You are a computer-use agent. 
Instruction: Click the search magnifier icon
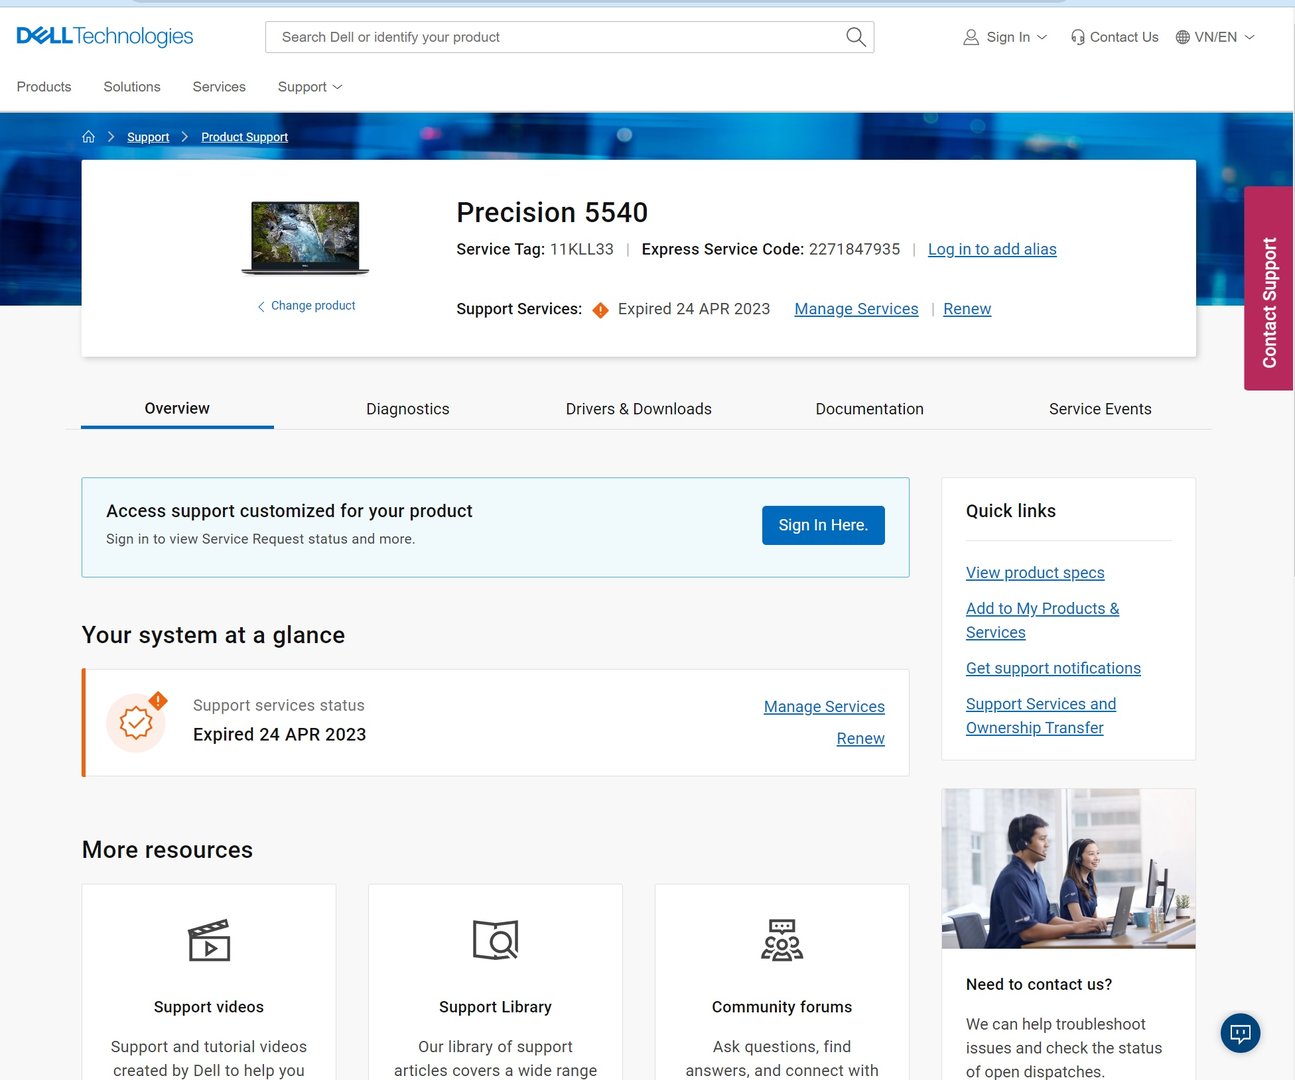(x=855, y=37)
